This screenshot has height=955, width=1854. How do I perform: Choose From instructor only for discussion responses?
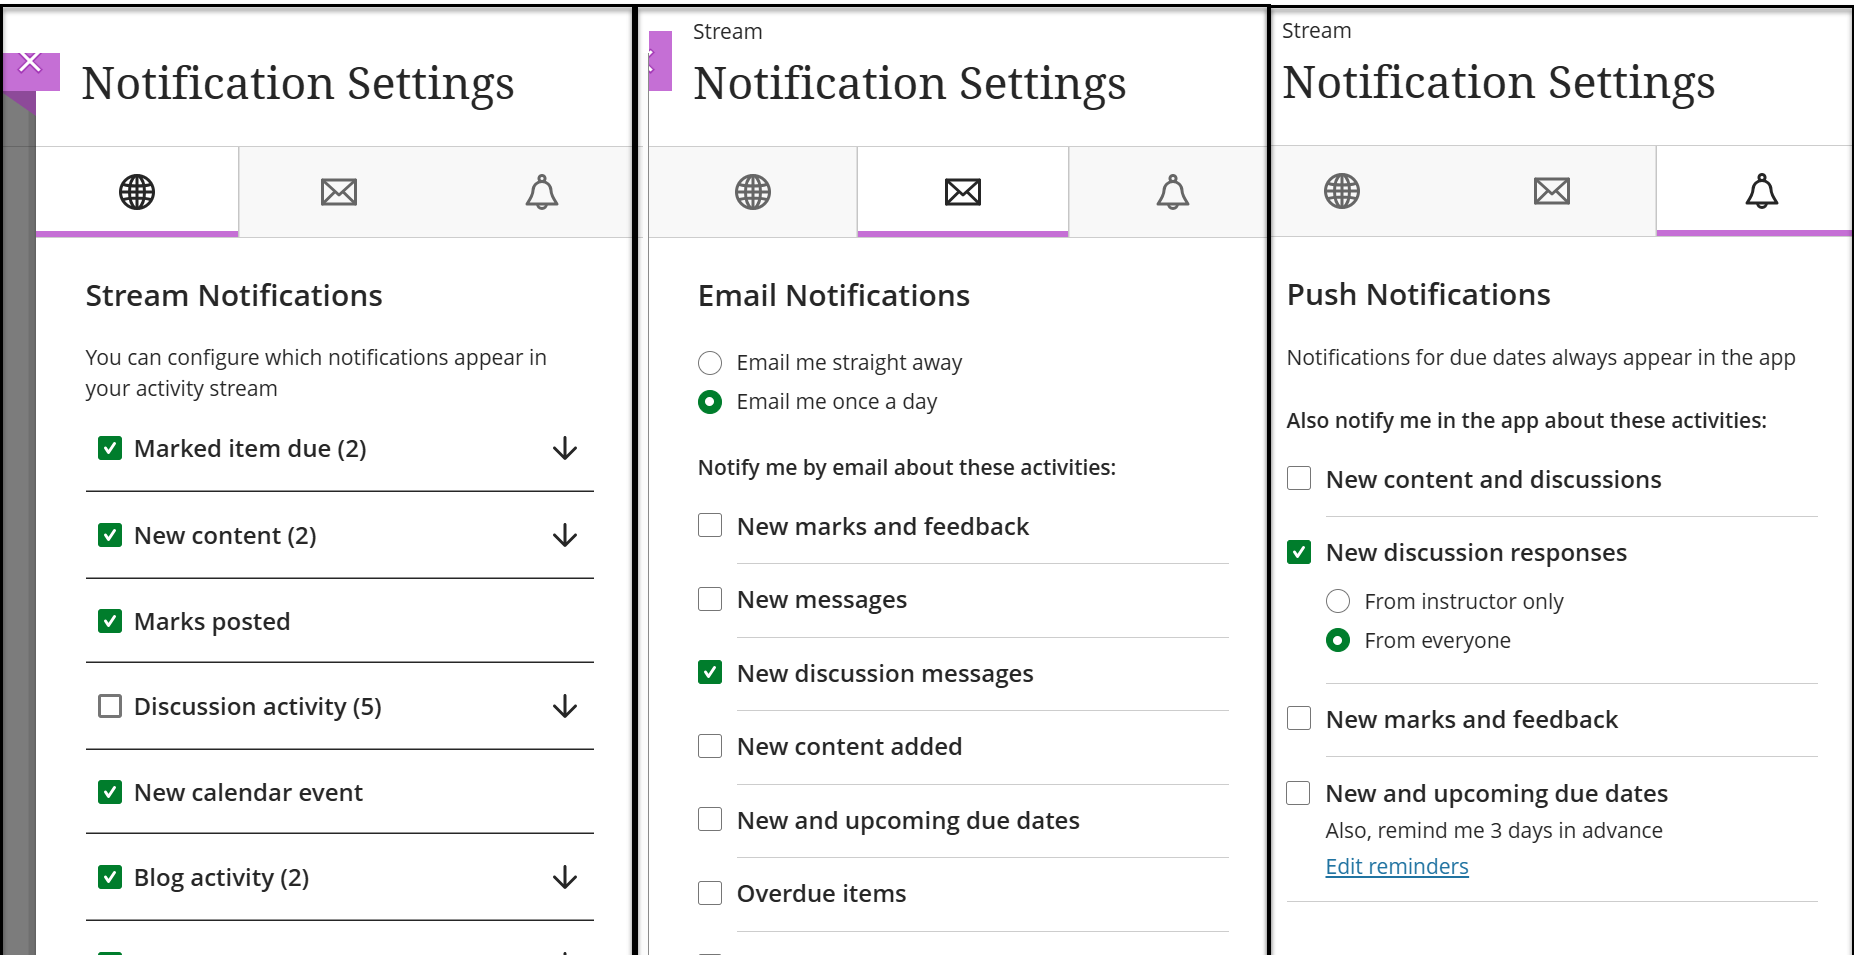[1338, 601]
